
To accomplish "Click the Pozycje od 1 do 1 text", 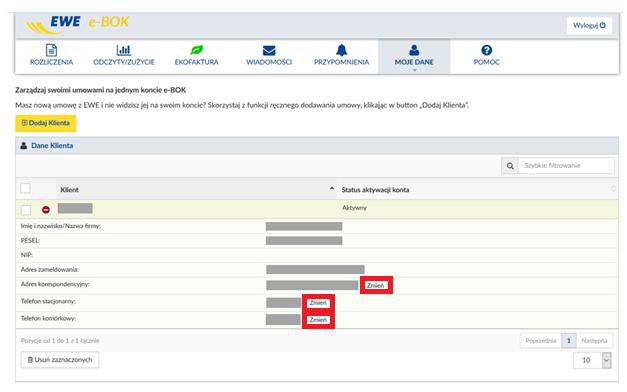I will (60, 341).
